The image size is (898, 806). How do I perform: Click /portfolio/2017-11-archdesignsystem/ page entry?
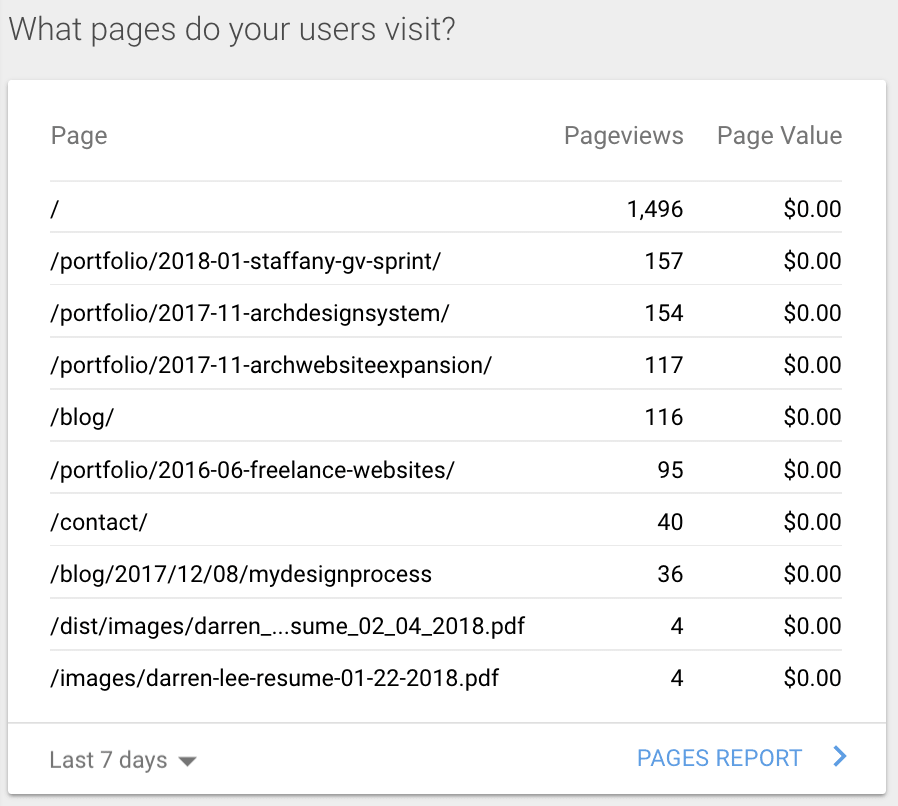pyautogui.click(x=249, y=313)
